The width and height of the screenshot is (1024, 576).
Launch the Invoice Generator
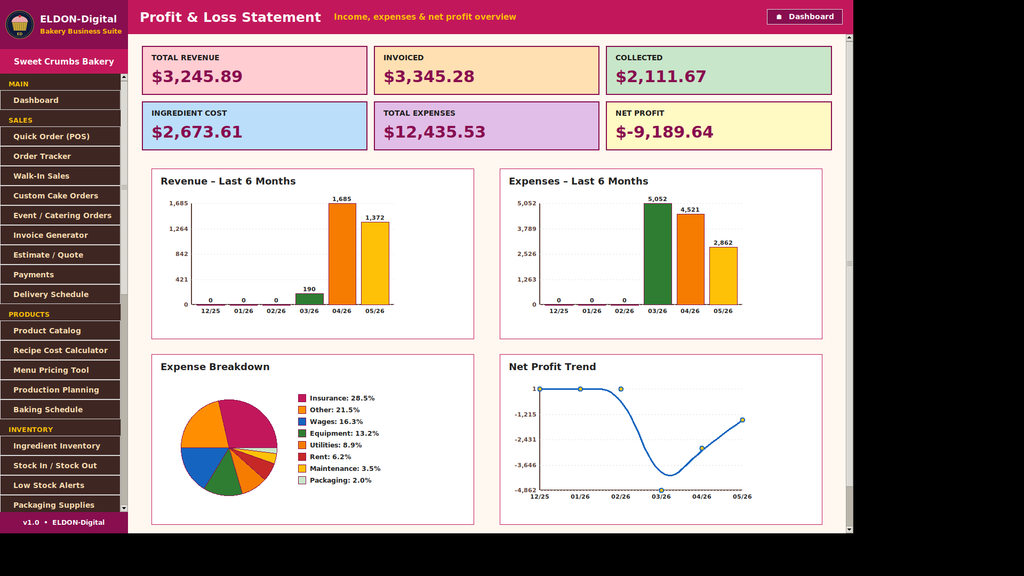coord(60,235)
